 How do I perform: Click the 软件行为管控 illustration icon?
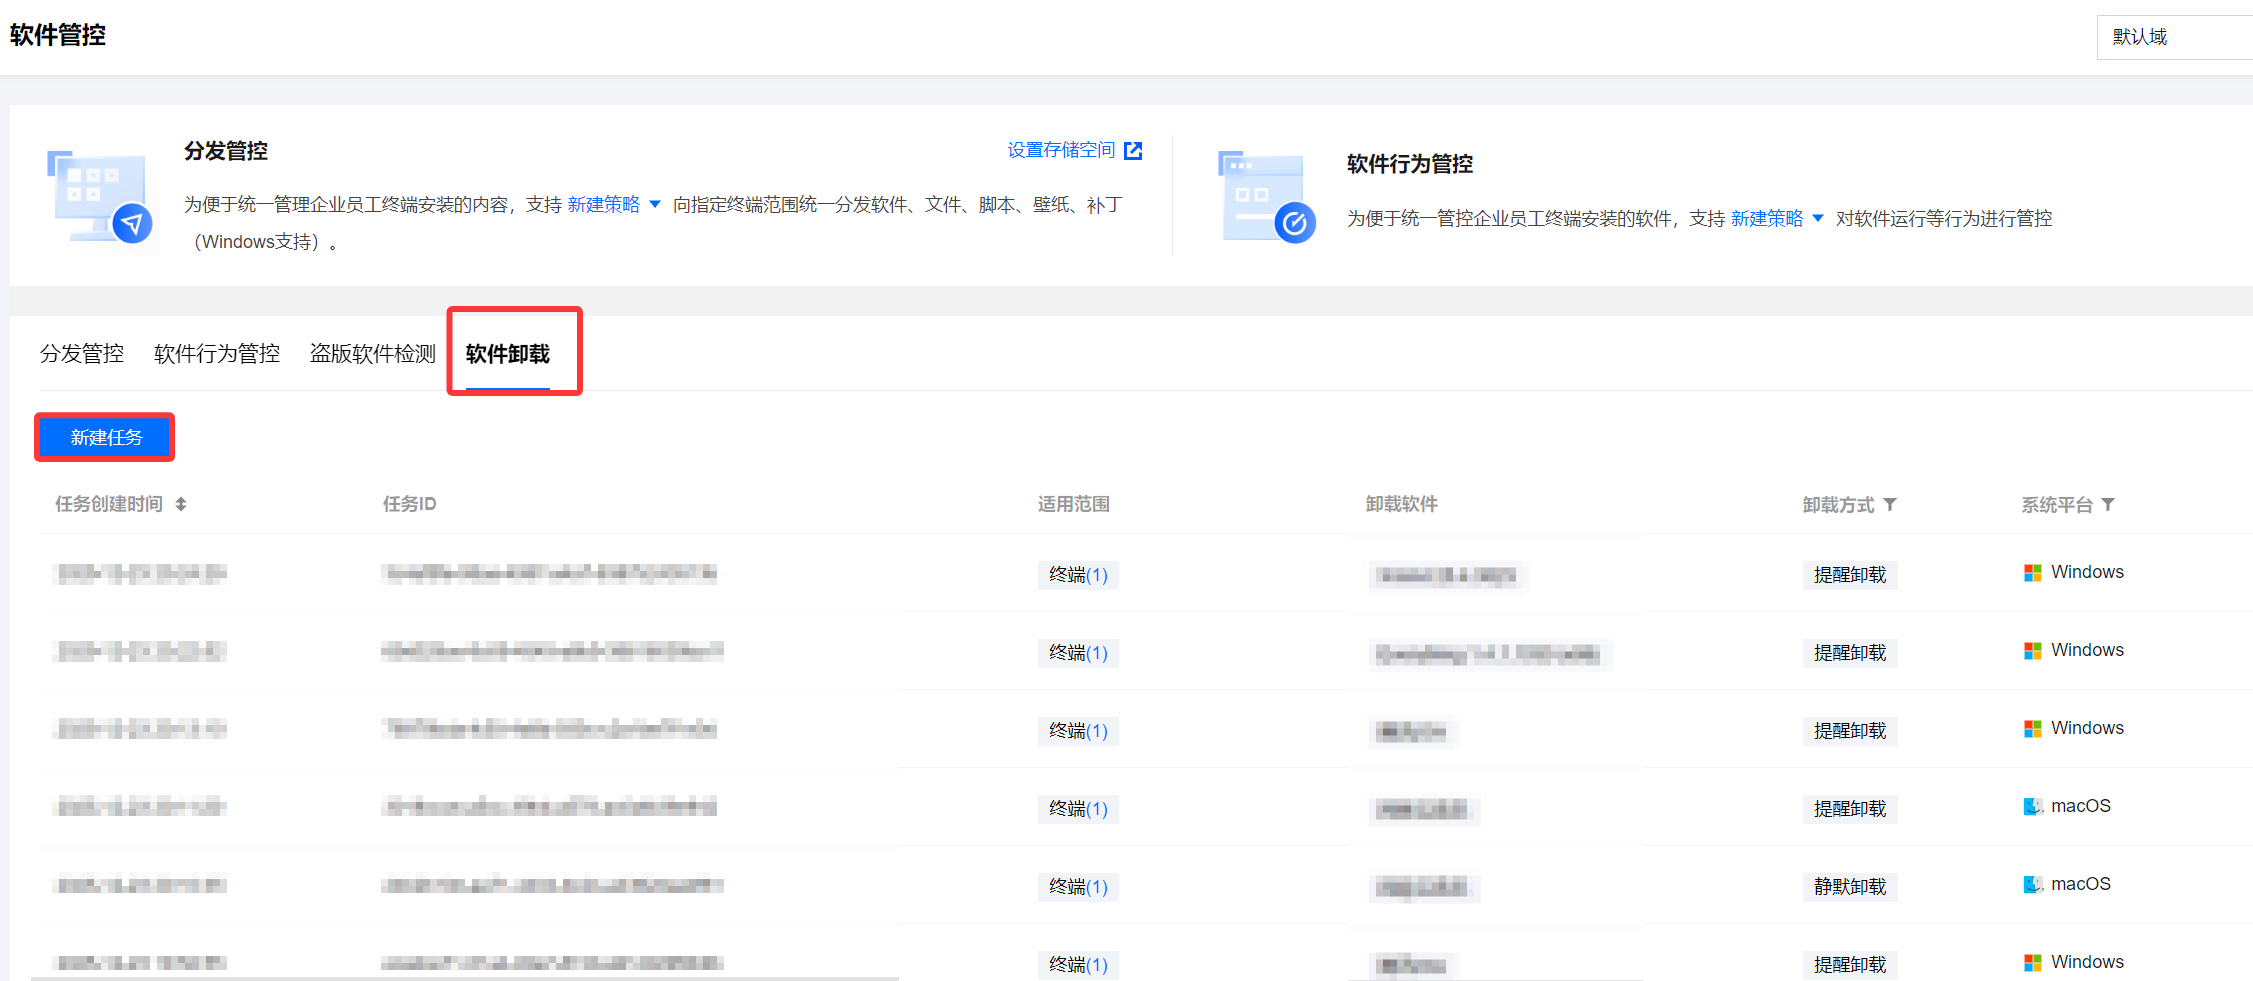click(1267, 197)
